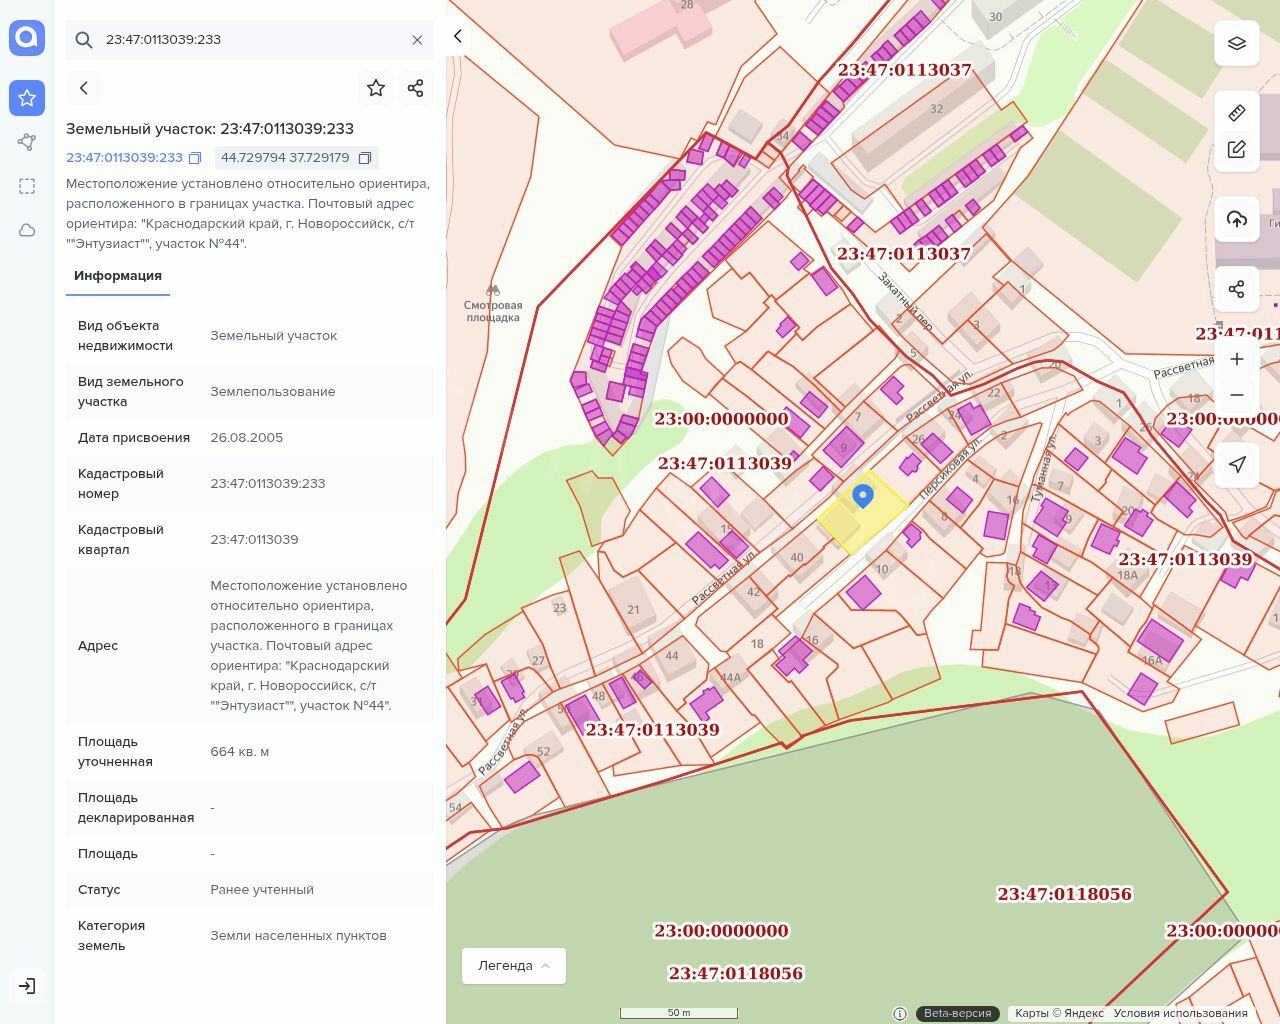This screenshot has width=1280, height=1024.
Task: Zoom in the map with plus button
Action: click(1237, 359)
